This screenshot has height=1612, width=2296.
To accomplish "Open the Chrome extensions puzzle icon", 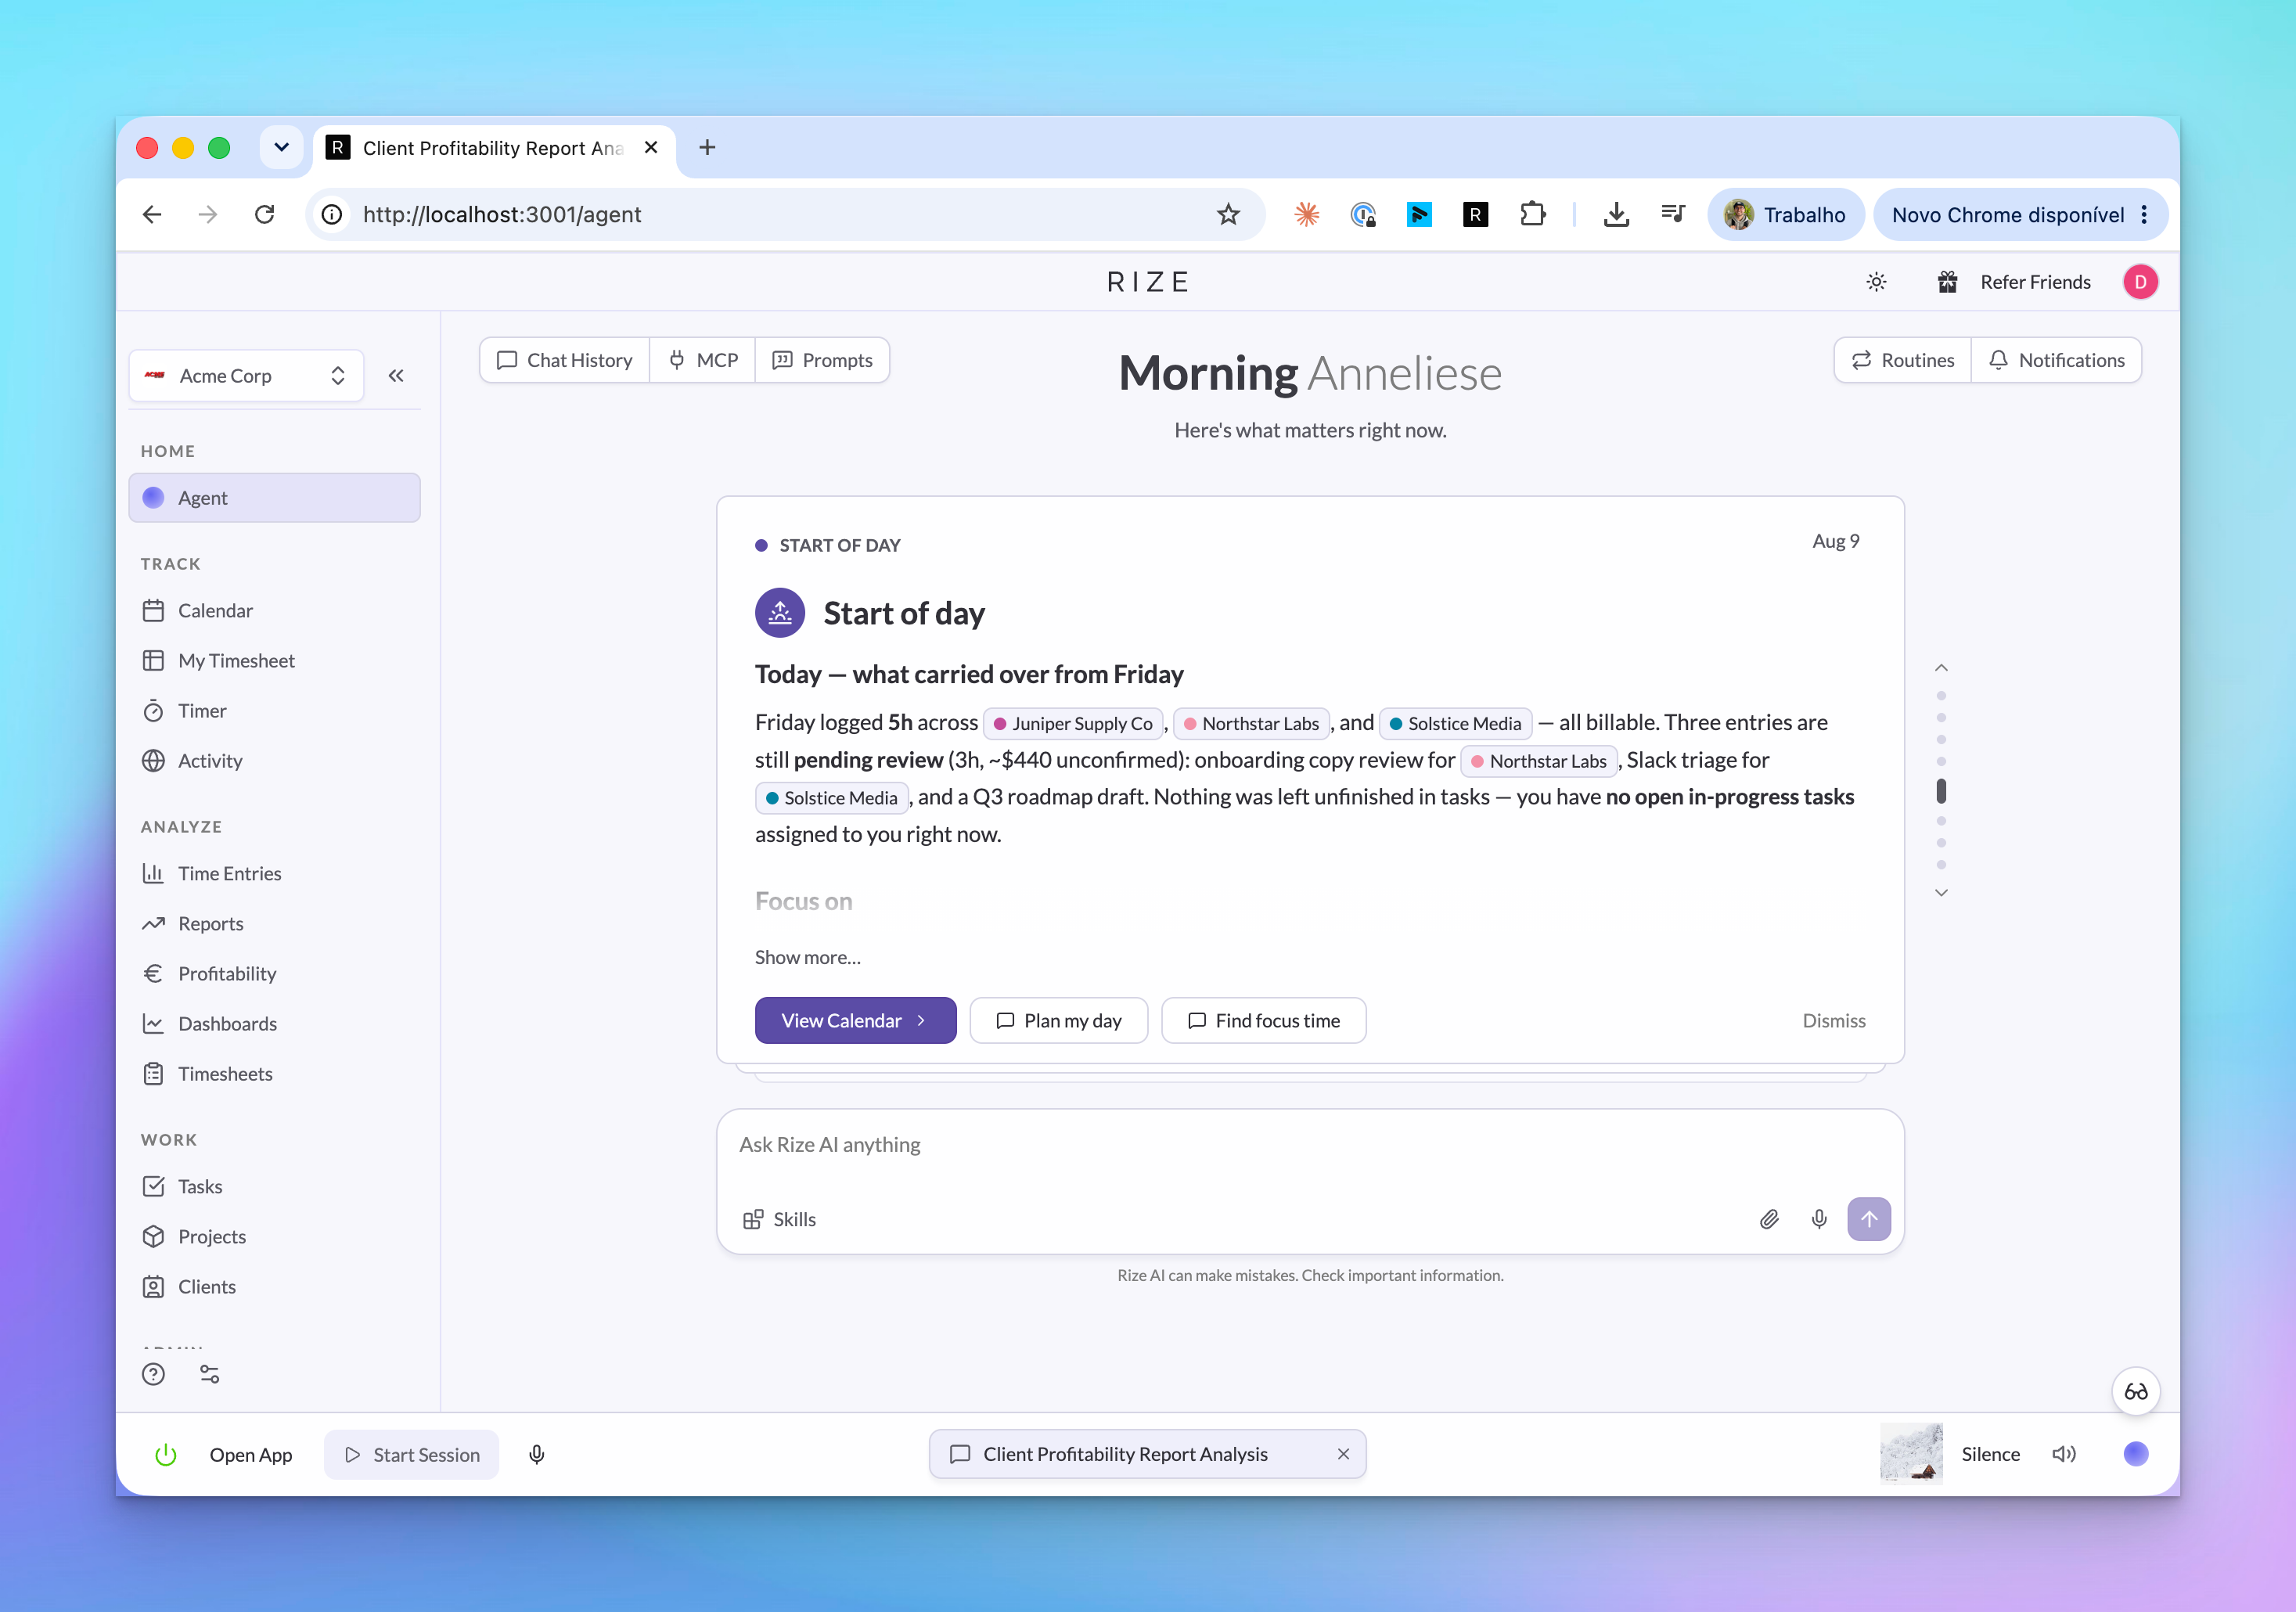I will [1532, 214].
